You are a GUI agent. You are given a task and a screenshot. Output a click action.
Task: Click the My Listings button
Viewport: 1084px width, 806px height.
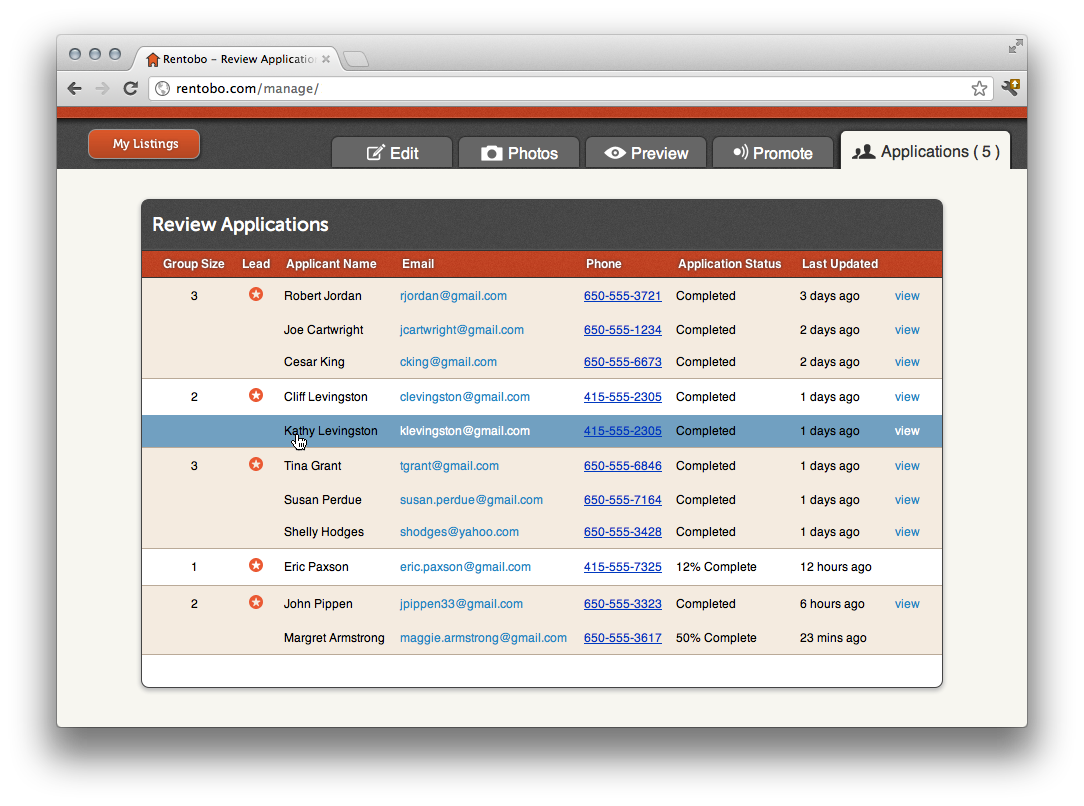[144, 144]
